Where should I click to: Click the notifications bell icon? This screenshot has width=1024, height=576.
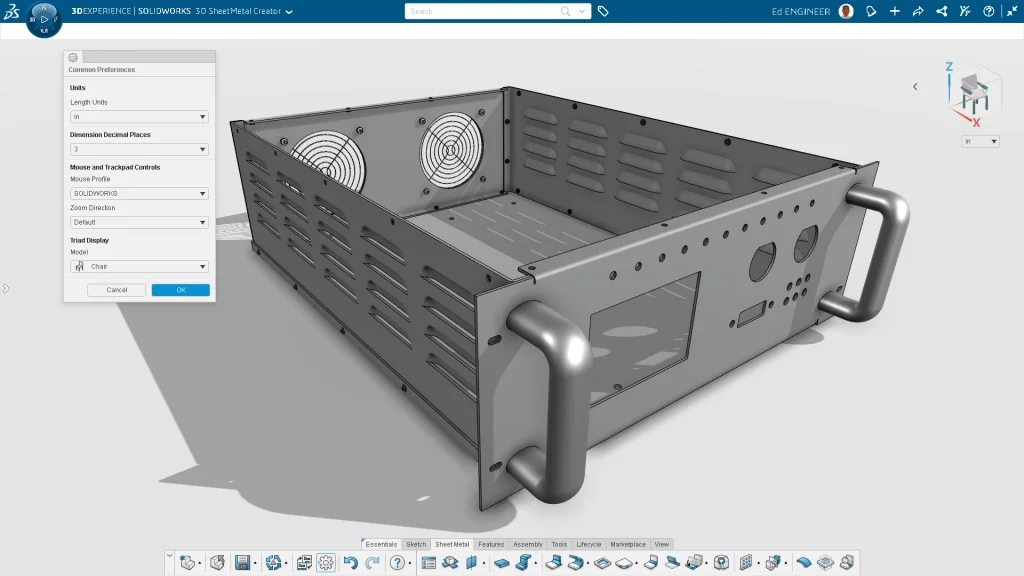[871, 11]
